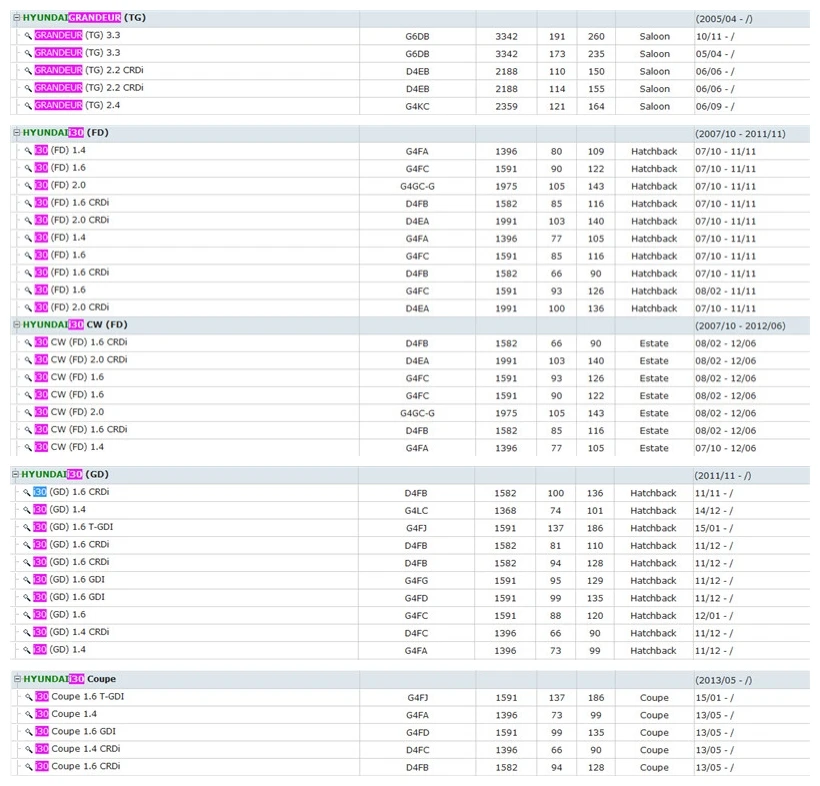This screenshot has height=786, width=820.
Task: Click the 1368 displacement cell
Action: pyautogui.click(x=505, y=510)
